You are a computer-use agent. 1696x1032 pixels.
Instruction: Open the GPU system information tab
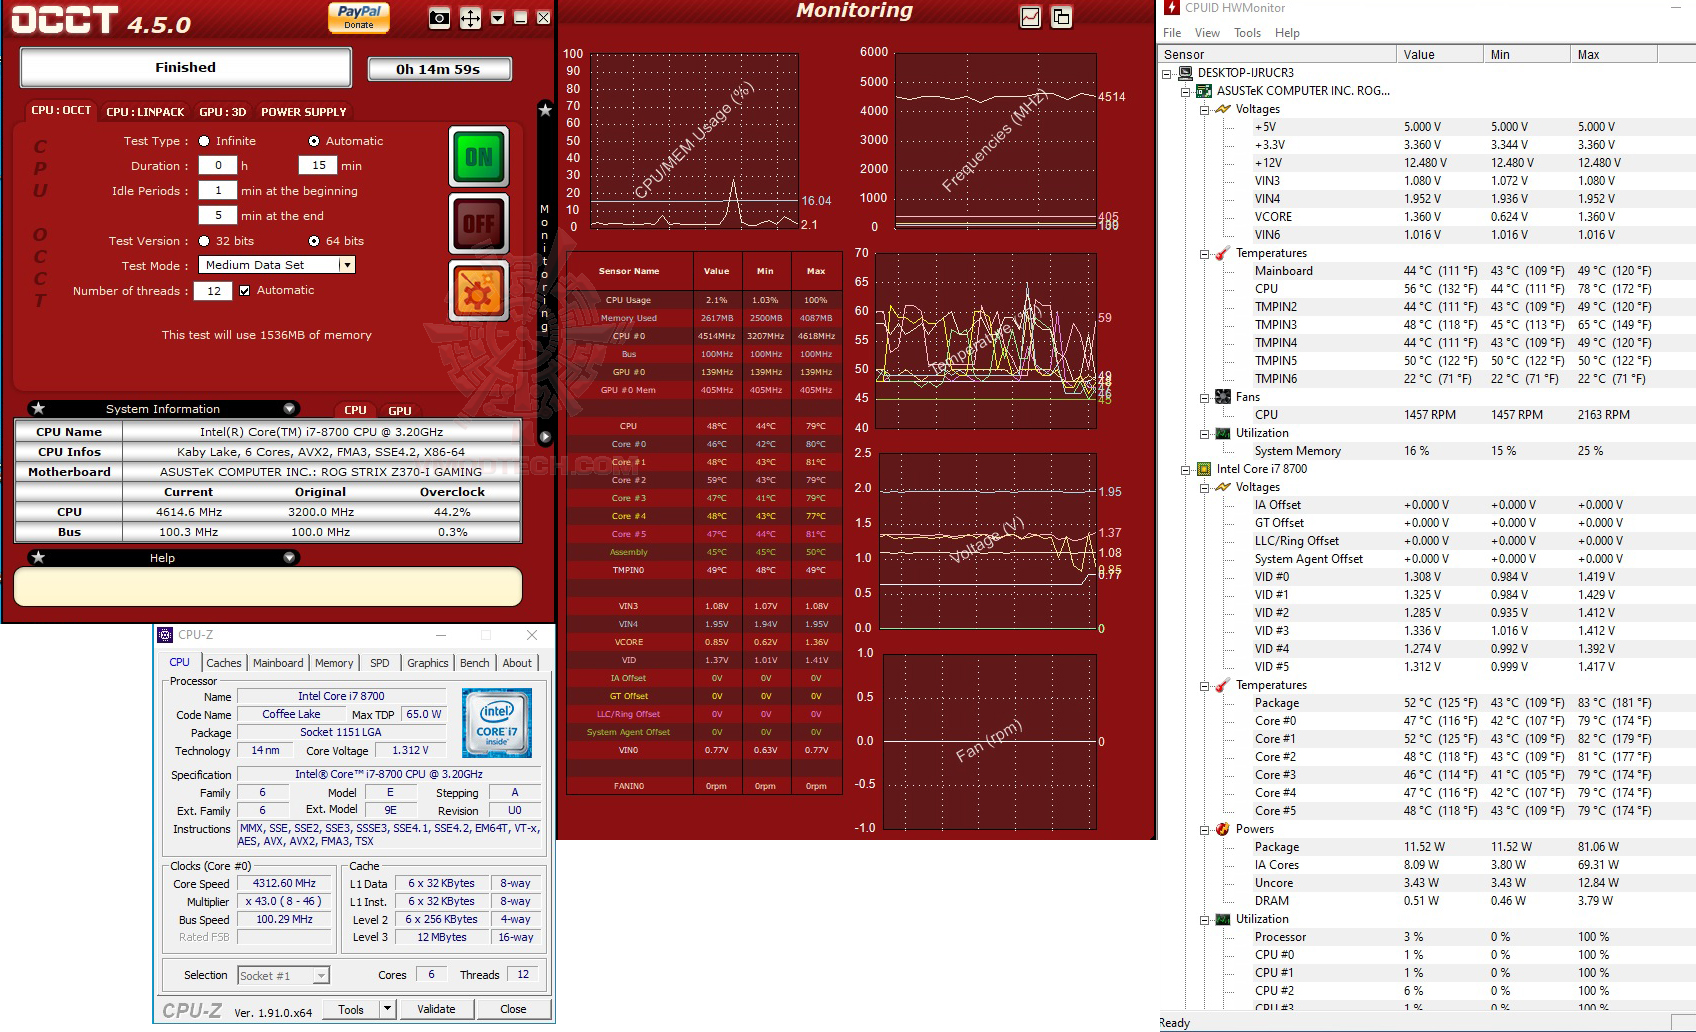coord(400,410)
